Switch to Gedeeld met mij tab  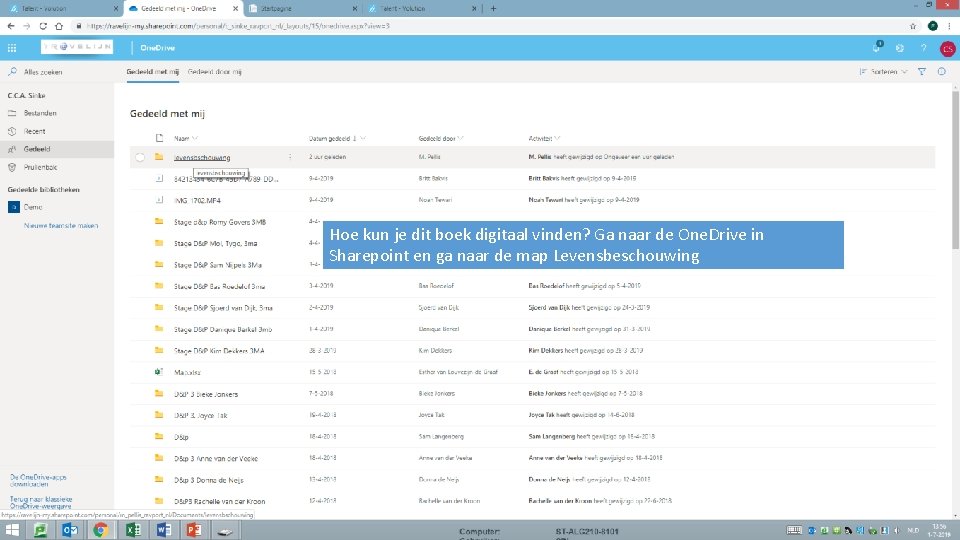(x=152, y=72)
